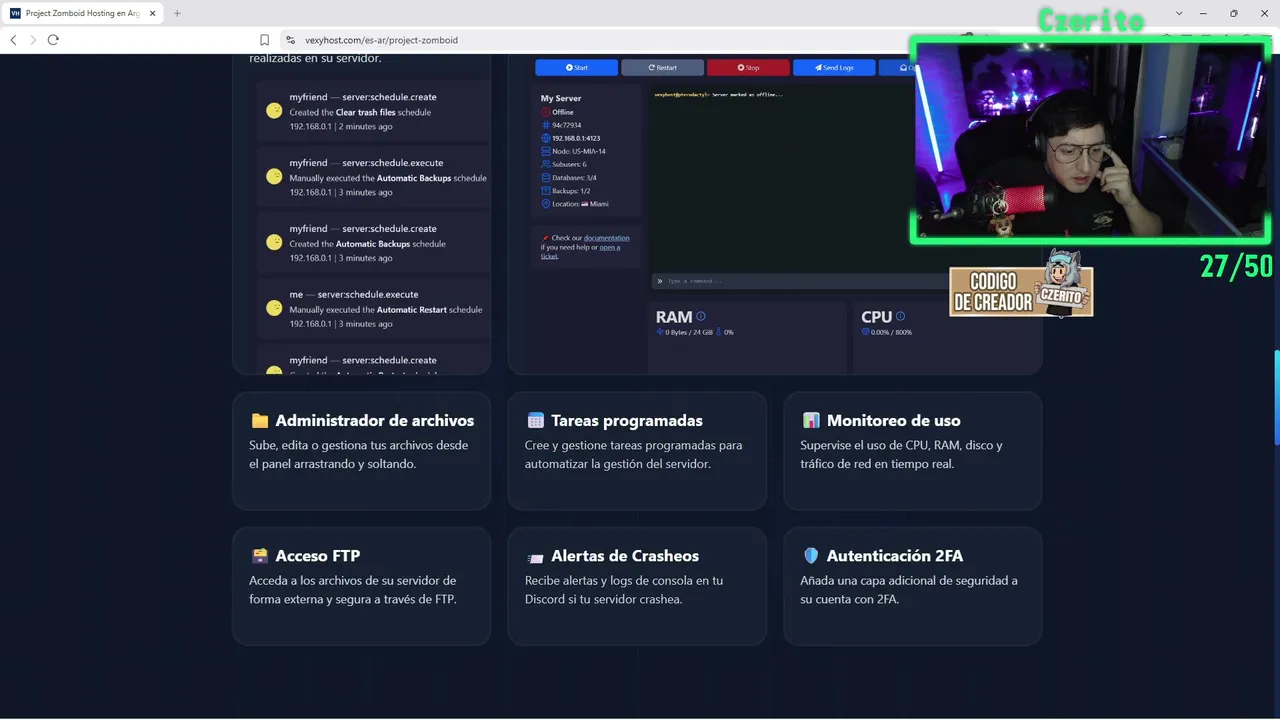This screenshot has height=720, width=1280.
Task: Click the chart icon for Monitoreo de uso
Action: 811,421
